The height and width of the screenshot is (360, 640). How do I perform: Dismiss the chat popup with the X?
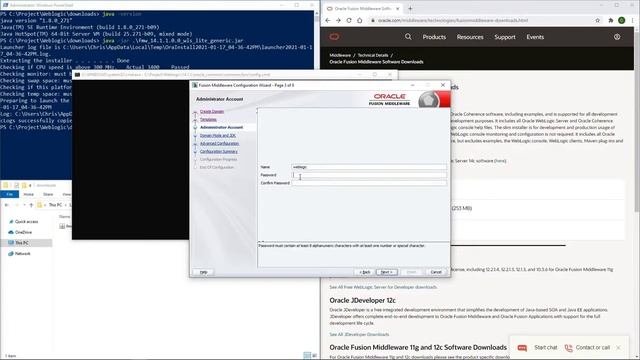[x=618, y=348]
